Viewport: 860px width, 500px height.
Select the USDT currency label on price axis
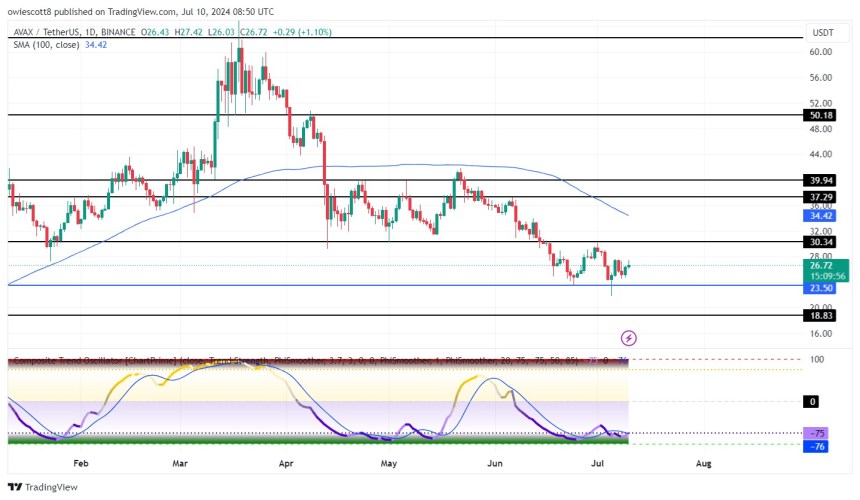tap(824, 33)
